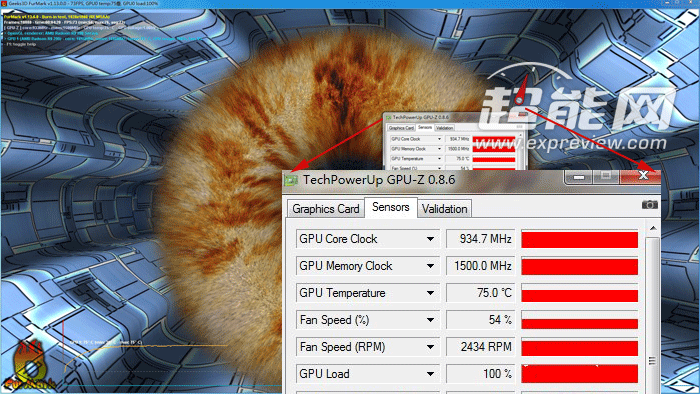
Task: Click scrollbar up arrow in enlarged GPU-Z
Action: [x=653, y=228]
